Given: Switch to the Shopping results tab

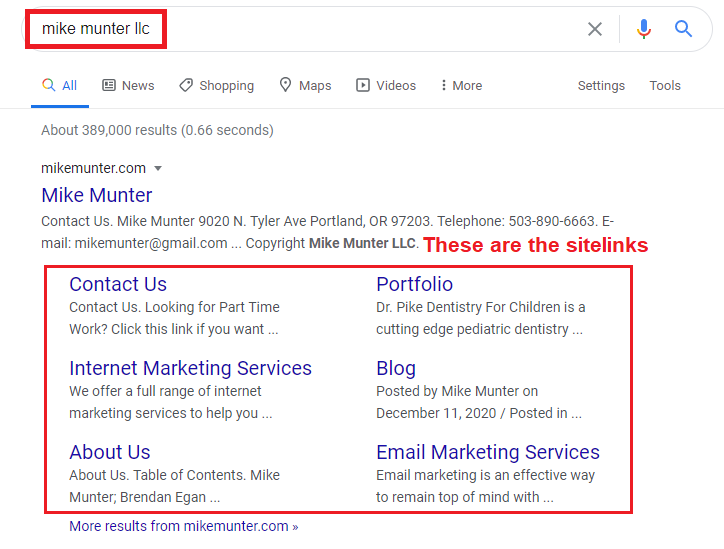Looking at the screenshot, I should click(x=217, y=85).
